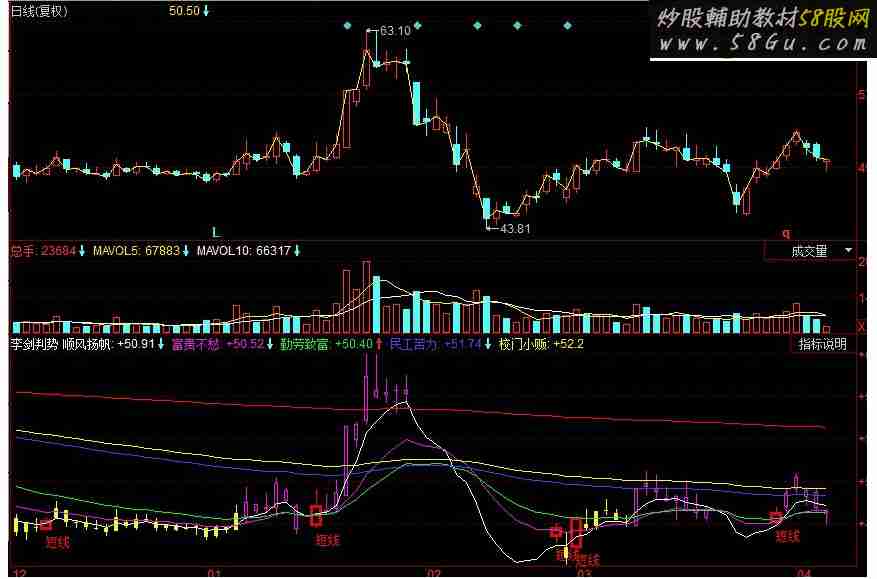This screenshot has width=877, height=579.
Task: Select the MAVOL10: 66317 readout
Action: pos(243,251)
